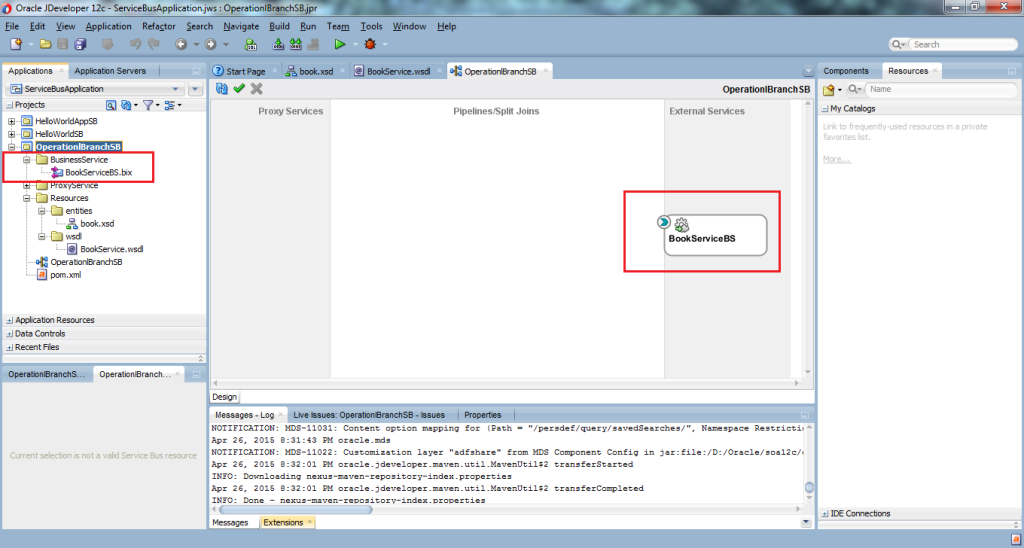Click the Make project toolbar icon
Viewport: 1024px width, 548px height.
(x=278, y=44)
